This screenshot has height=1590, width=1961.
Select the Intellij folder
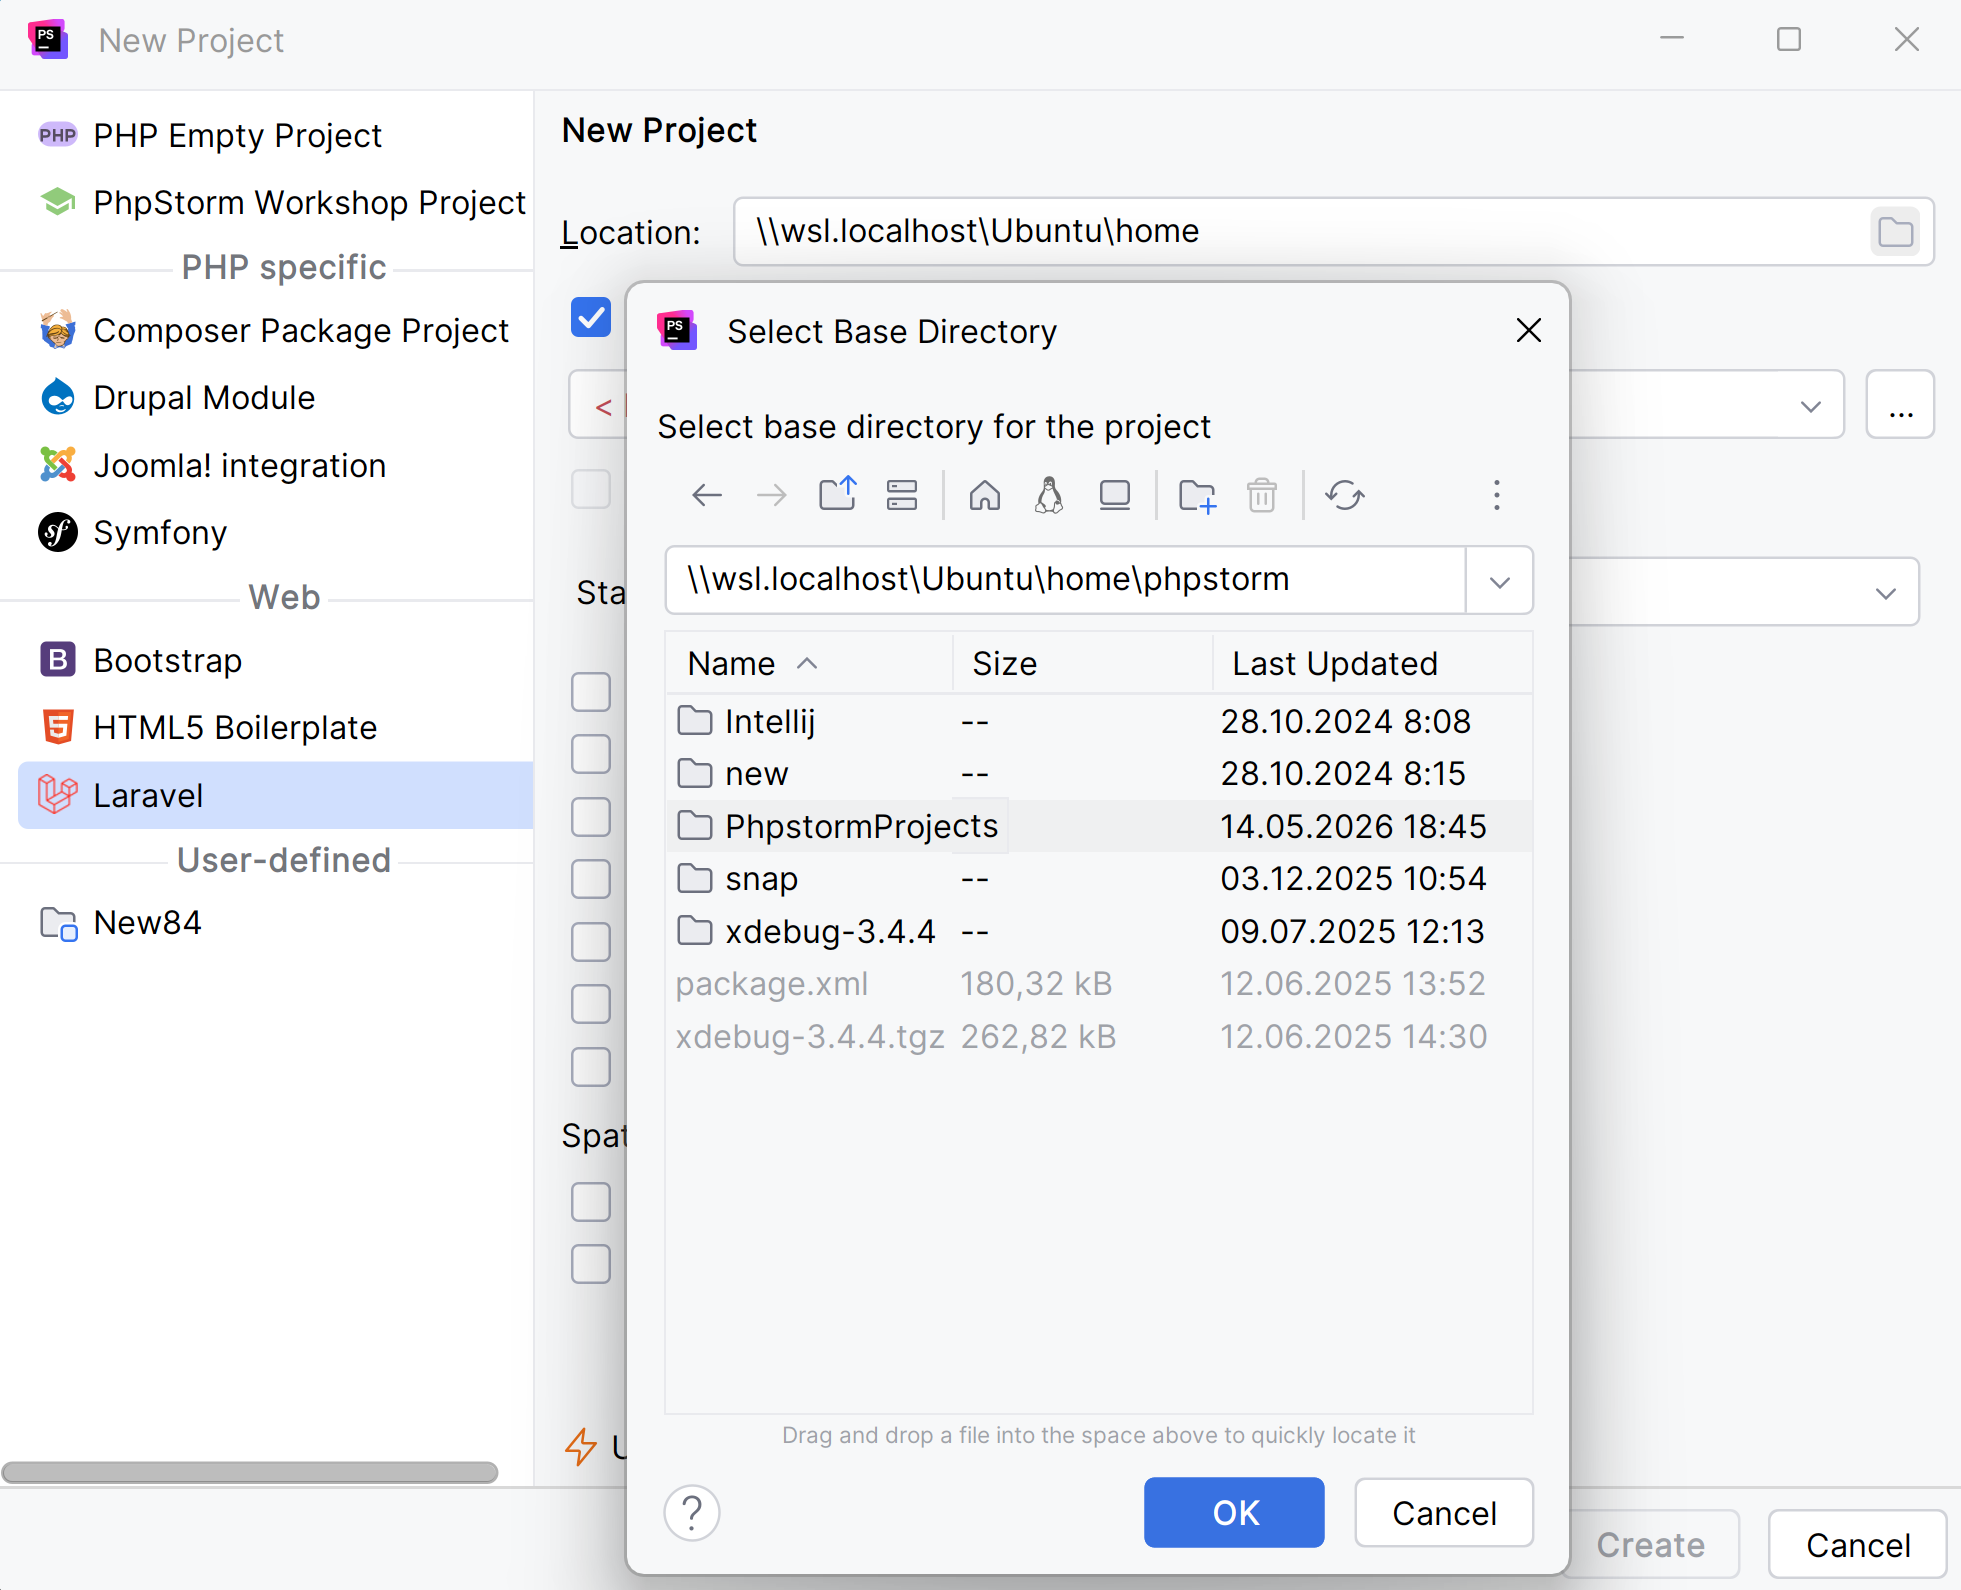coord(1098,721)
